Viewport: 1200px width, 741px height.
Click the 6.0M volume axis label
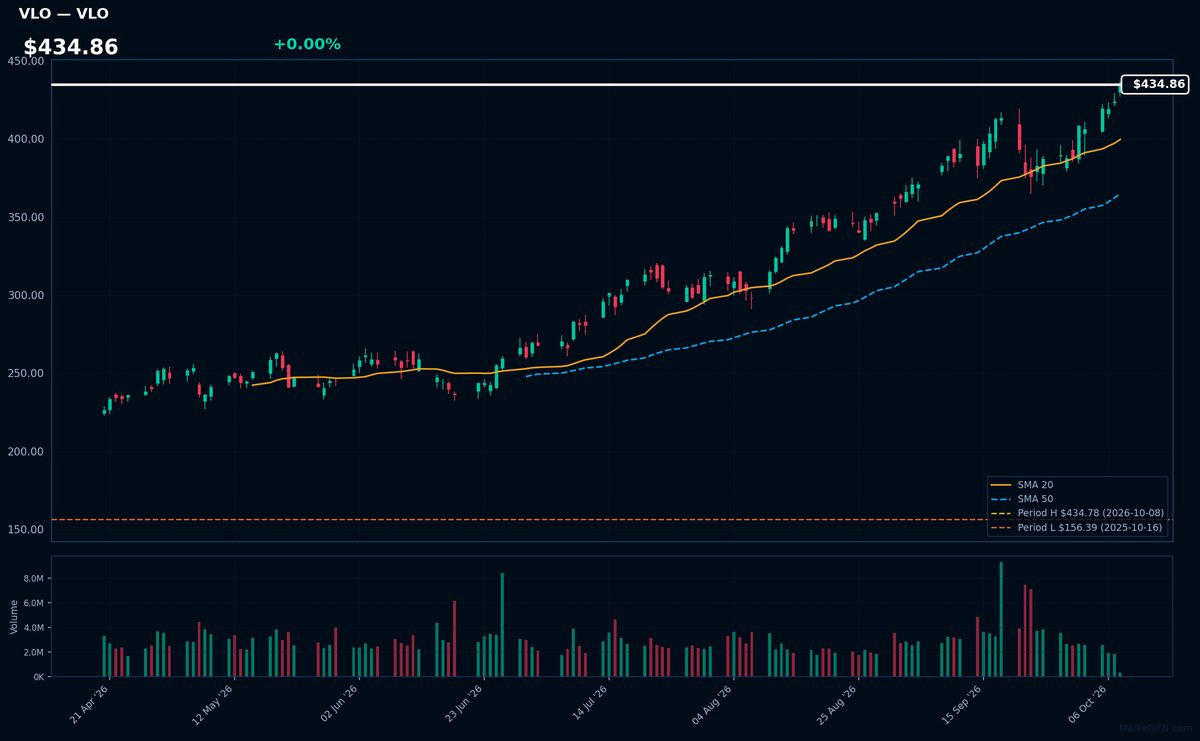tap(32, 603)
